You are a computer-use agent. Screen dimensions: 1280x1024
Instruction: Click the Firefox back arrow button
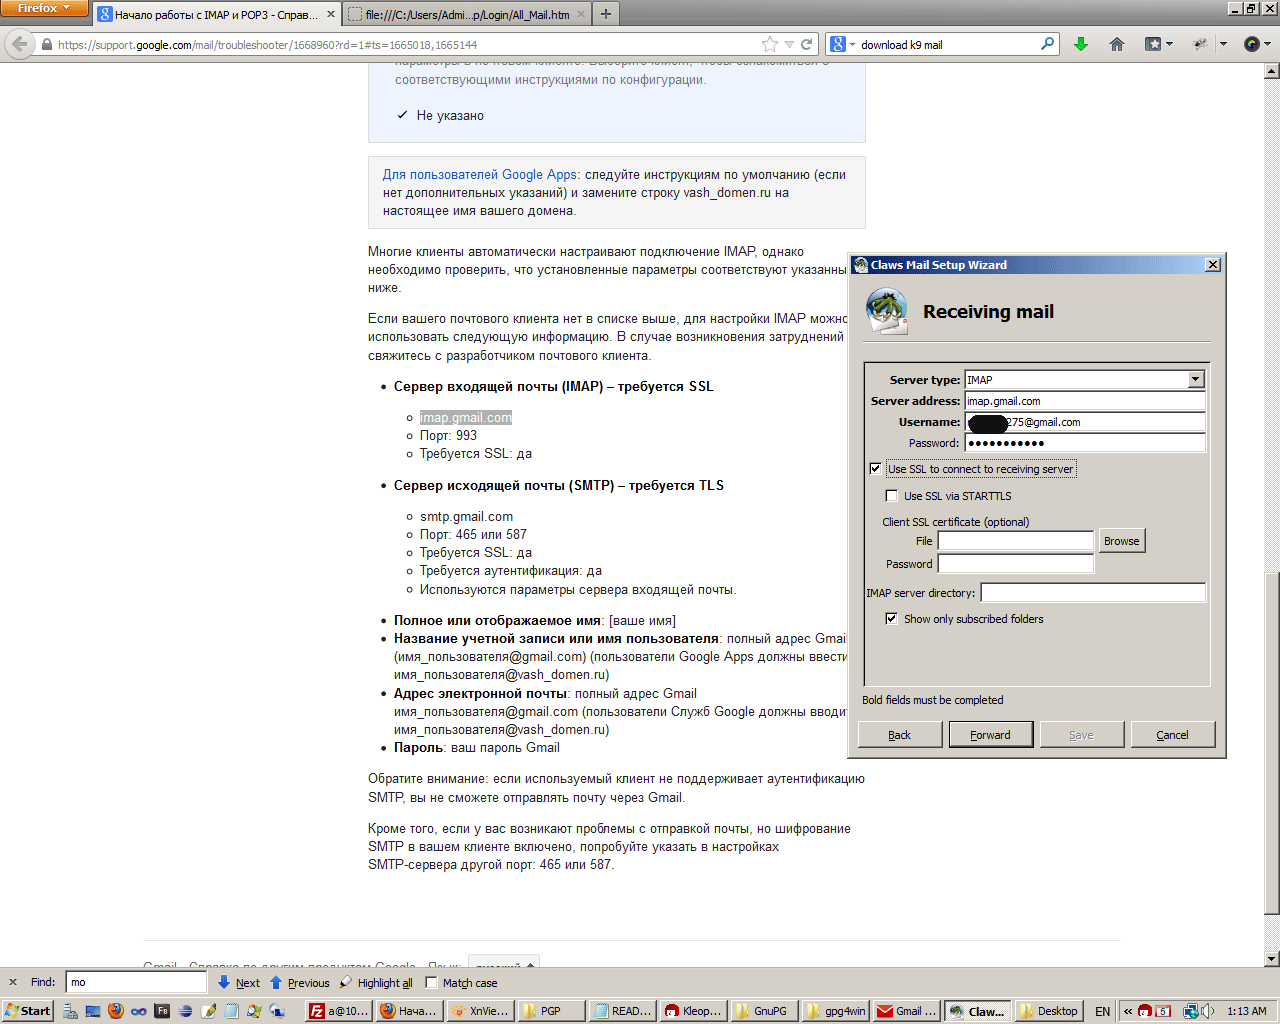(19, 44)
